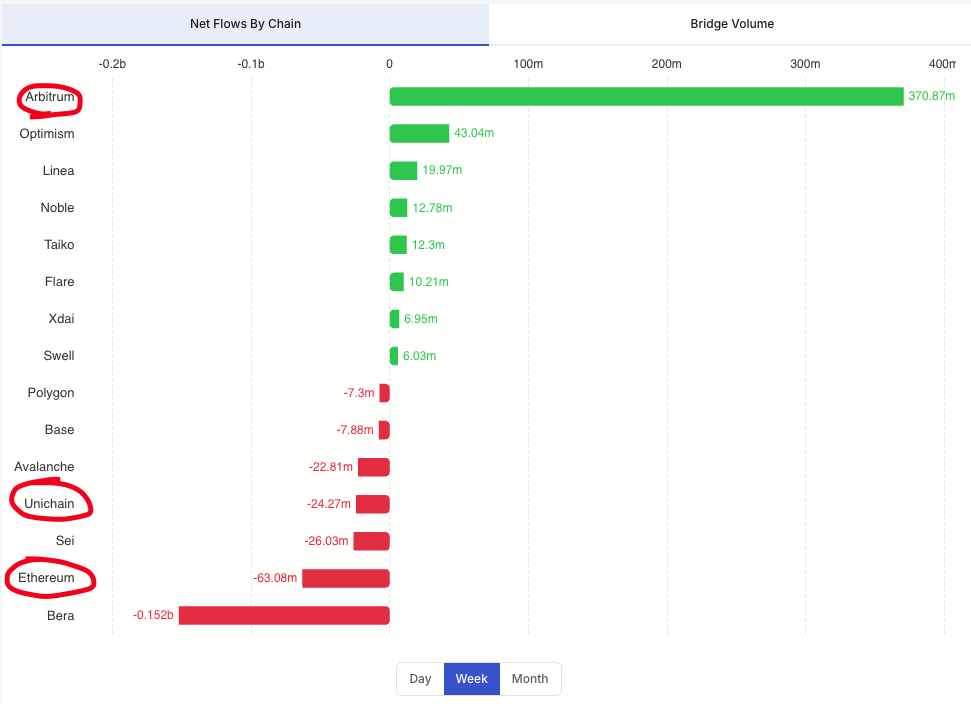Click the green Flare inflow bar
This screenshot has height=704, width=971.
(396, 282)
